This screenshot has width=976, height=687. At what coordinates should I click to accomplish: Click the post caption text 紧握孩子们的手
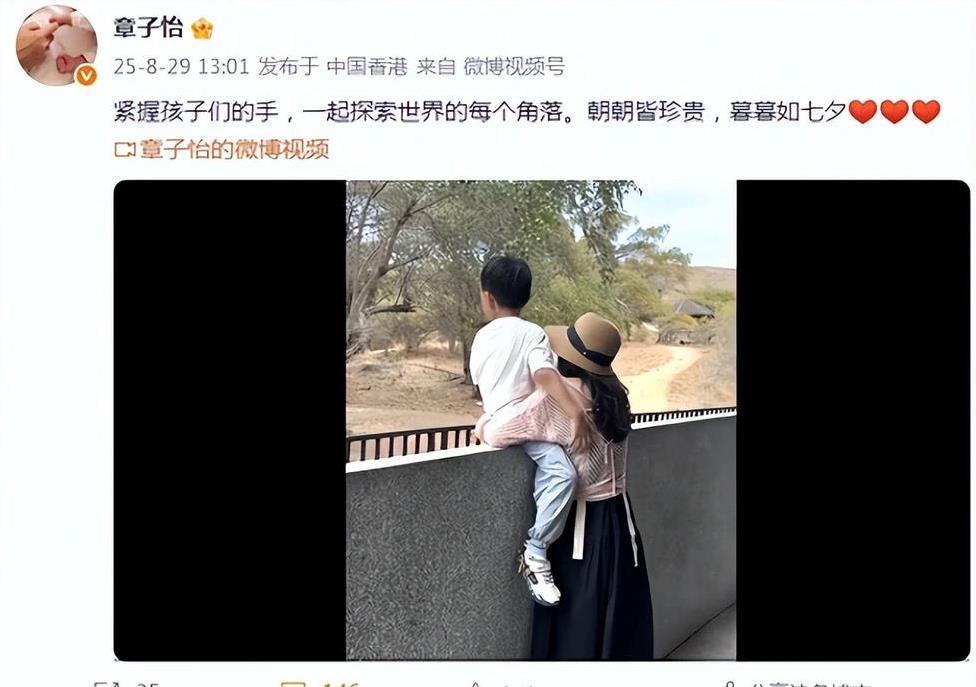pyautogui.click(x=196, y=111)
